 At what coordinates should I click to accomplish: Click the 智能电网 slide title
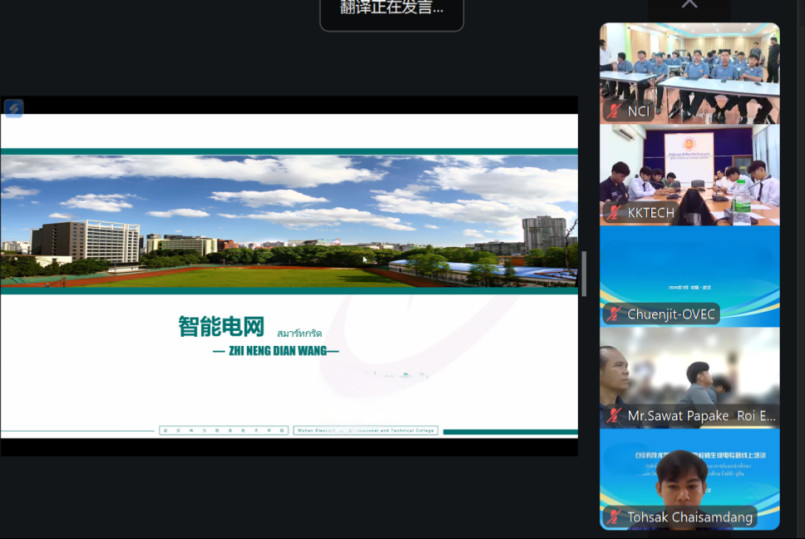[x=221, y=326]
